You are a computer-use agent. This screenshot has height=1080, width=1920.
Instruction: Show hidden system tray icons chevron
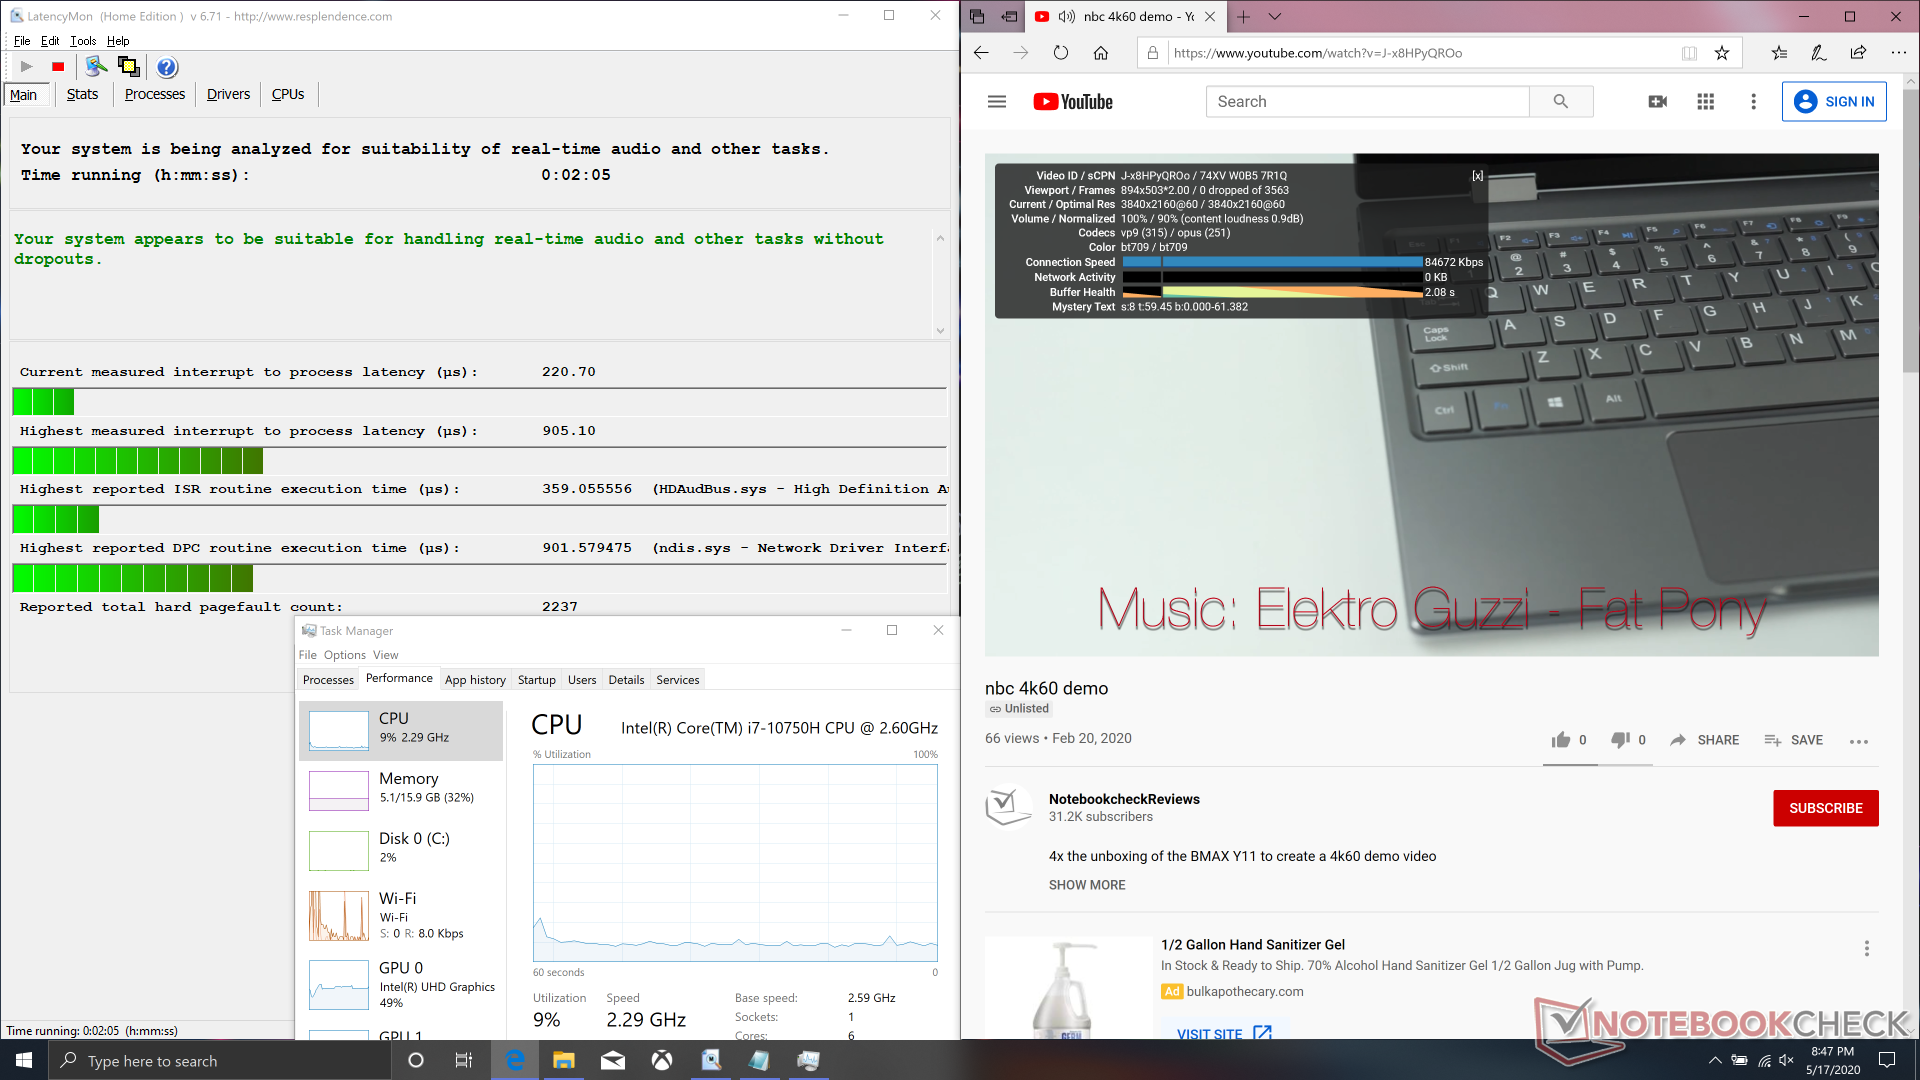point(1715,1060)
